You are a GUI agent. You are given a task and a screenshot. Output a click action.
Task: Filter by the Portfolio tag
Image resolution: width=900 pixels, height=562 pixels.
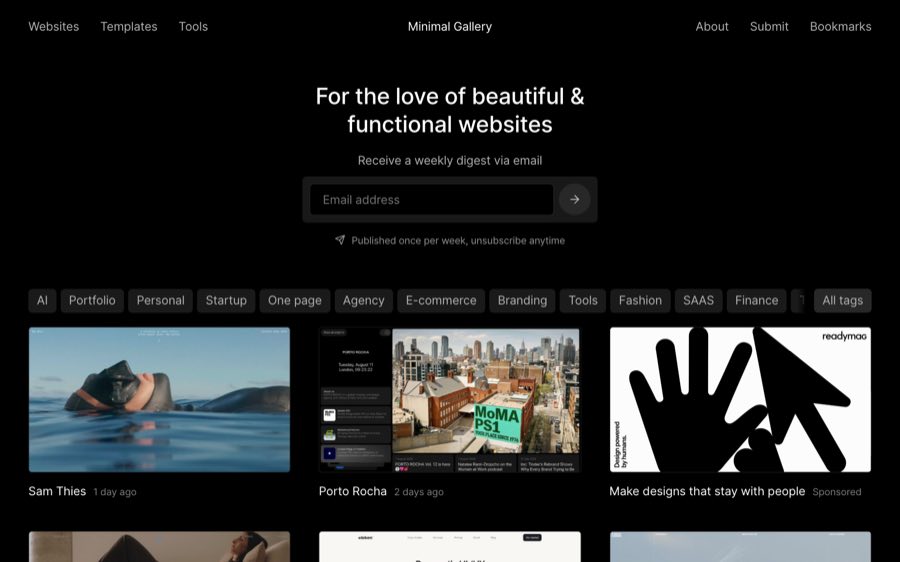click(x=92, y=301)
